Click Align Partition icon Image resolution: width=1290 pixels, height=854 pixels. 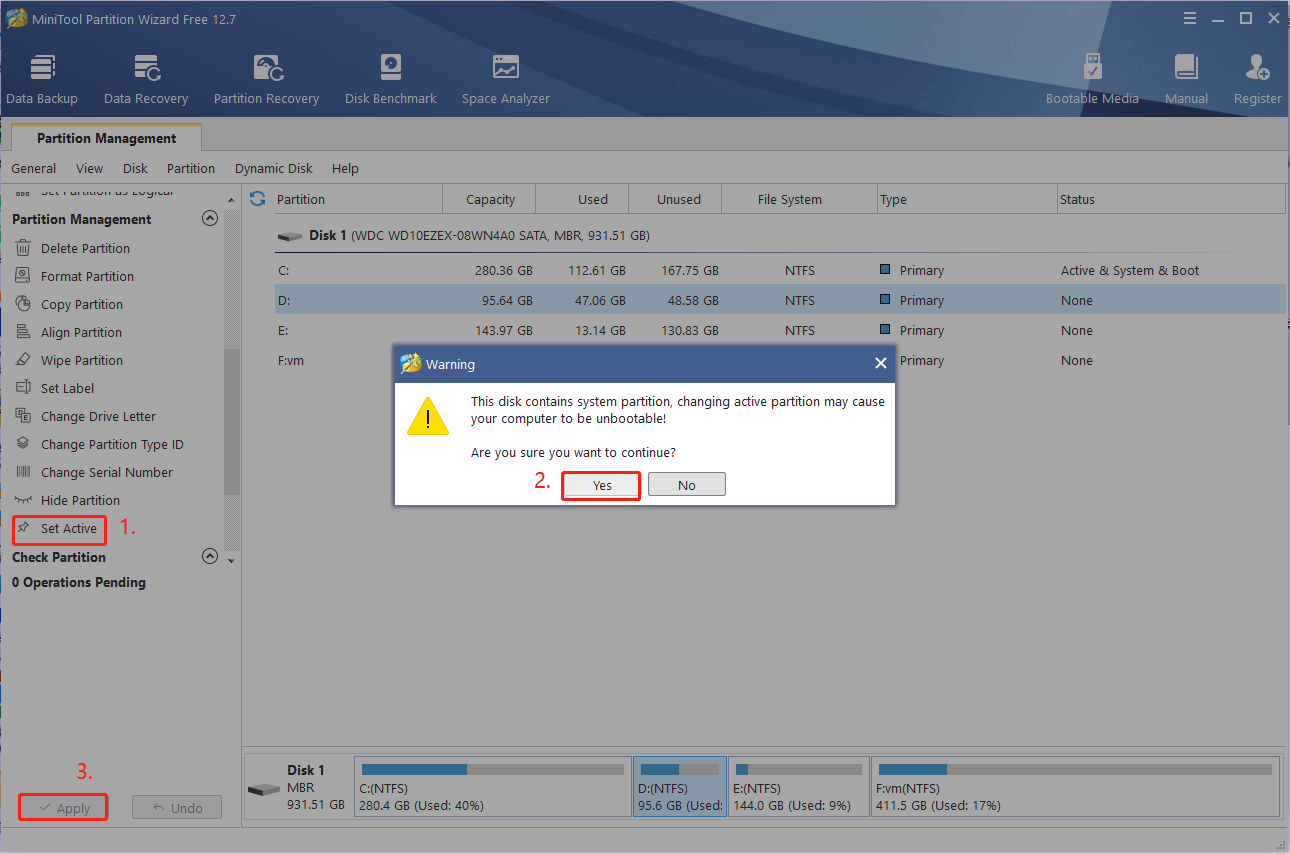tap(23, 332)
